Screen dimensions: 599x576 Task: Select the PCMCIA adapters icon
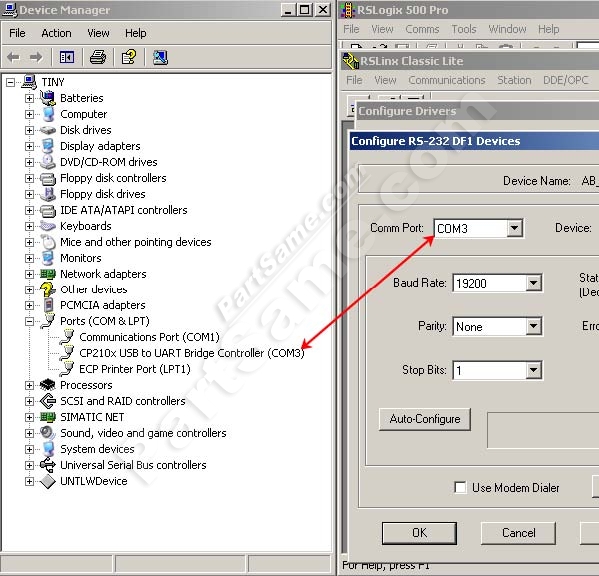(x=48, y=305)
